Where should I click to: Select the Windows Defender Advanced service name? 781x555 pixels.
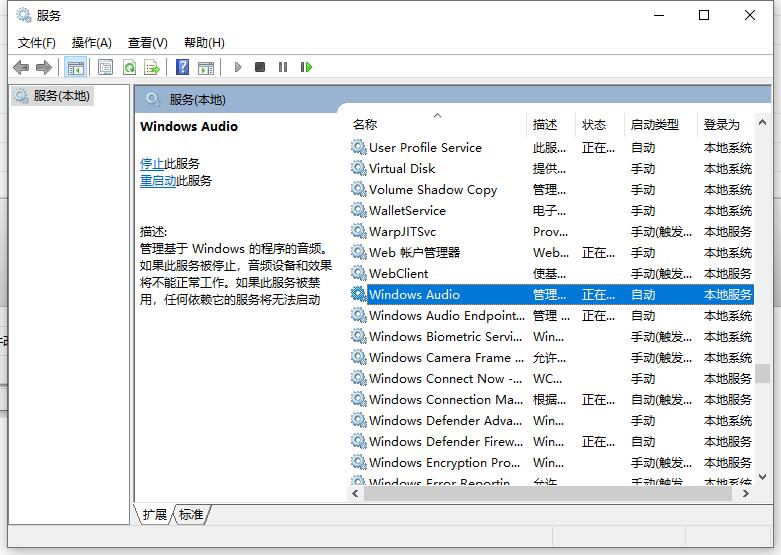click(446, 420)
